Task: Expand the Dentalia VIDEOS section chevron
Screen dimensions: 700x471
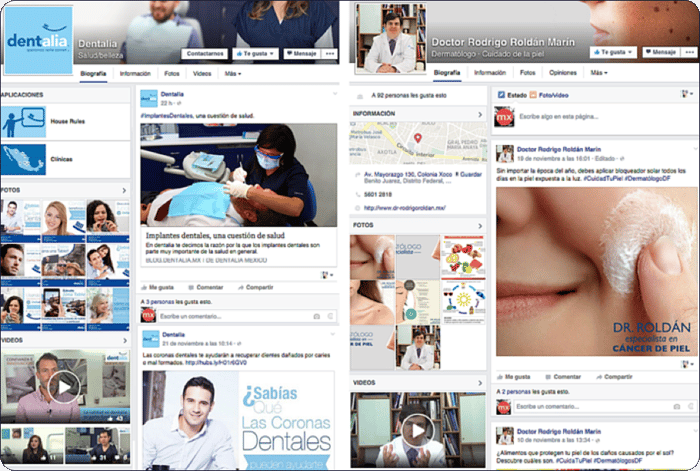Action: point(125,340)
